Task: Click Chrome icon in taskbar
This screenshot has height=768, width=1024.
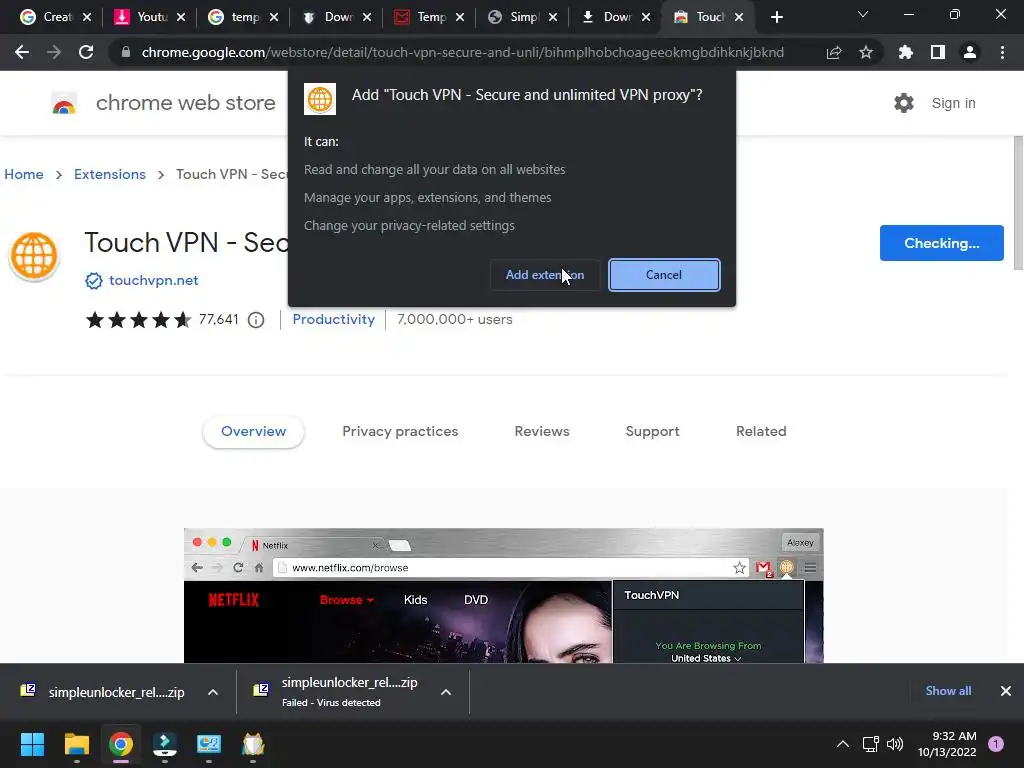Action: [x=121, y=744]
